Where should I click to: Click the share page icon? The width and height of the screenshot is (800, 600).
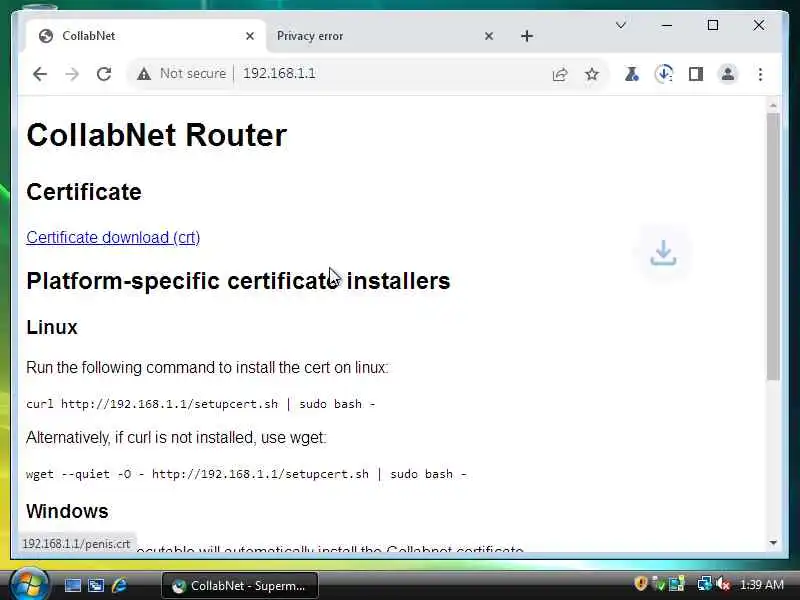[x=560, y=74]
